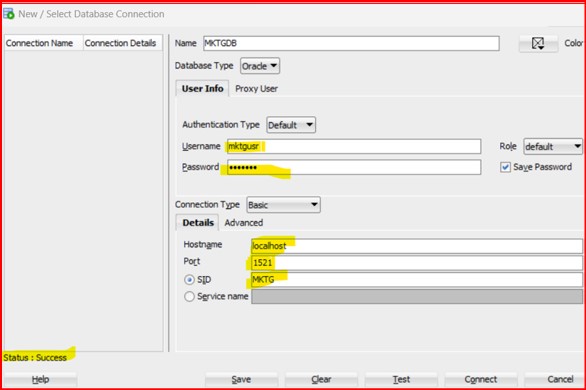The width and height of the screenshot is (586, 390).
Task: Click the Connection Name column header
Action: [x=43, y=43]
